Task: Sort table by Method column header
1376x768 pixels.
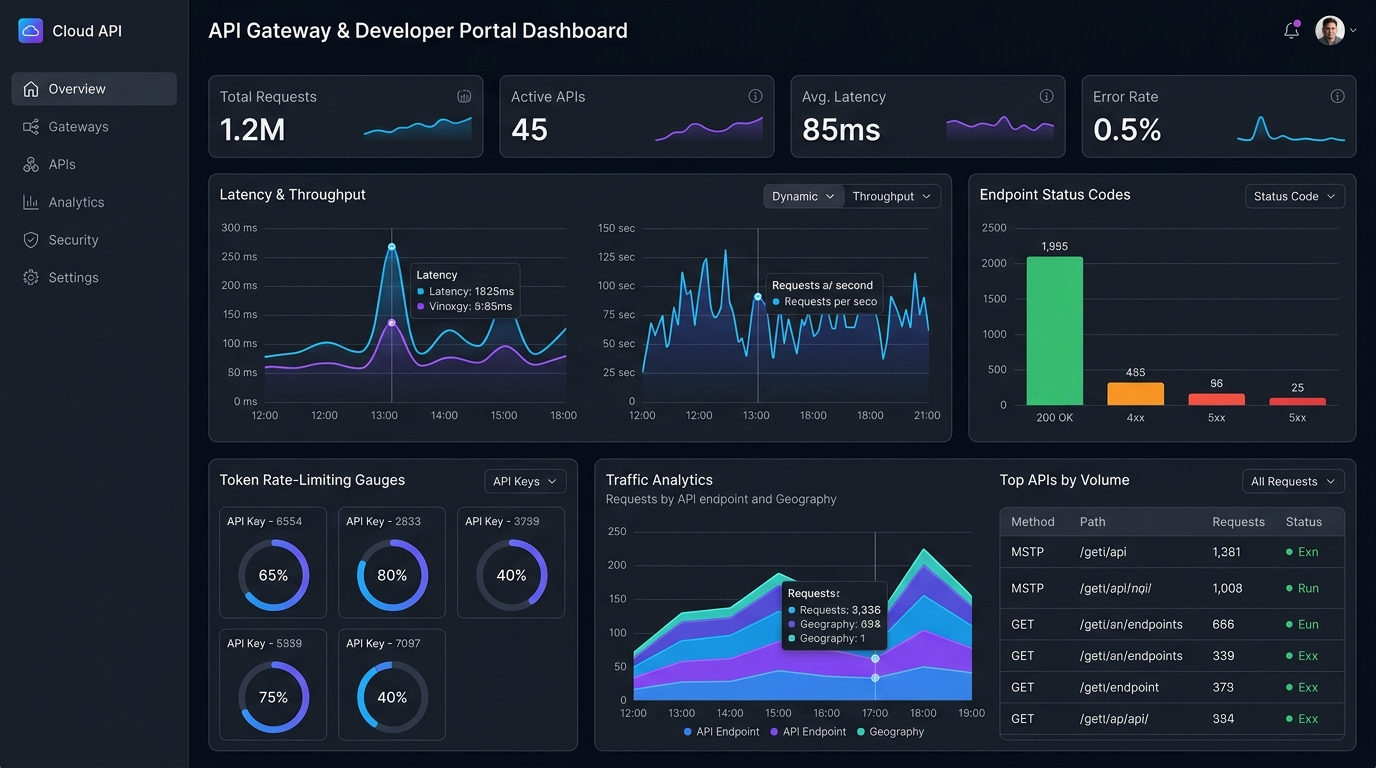Action: (1033, 522)
